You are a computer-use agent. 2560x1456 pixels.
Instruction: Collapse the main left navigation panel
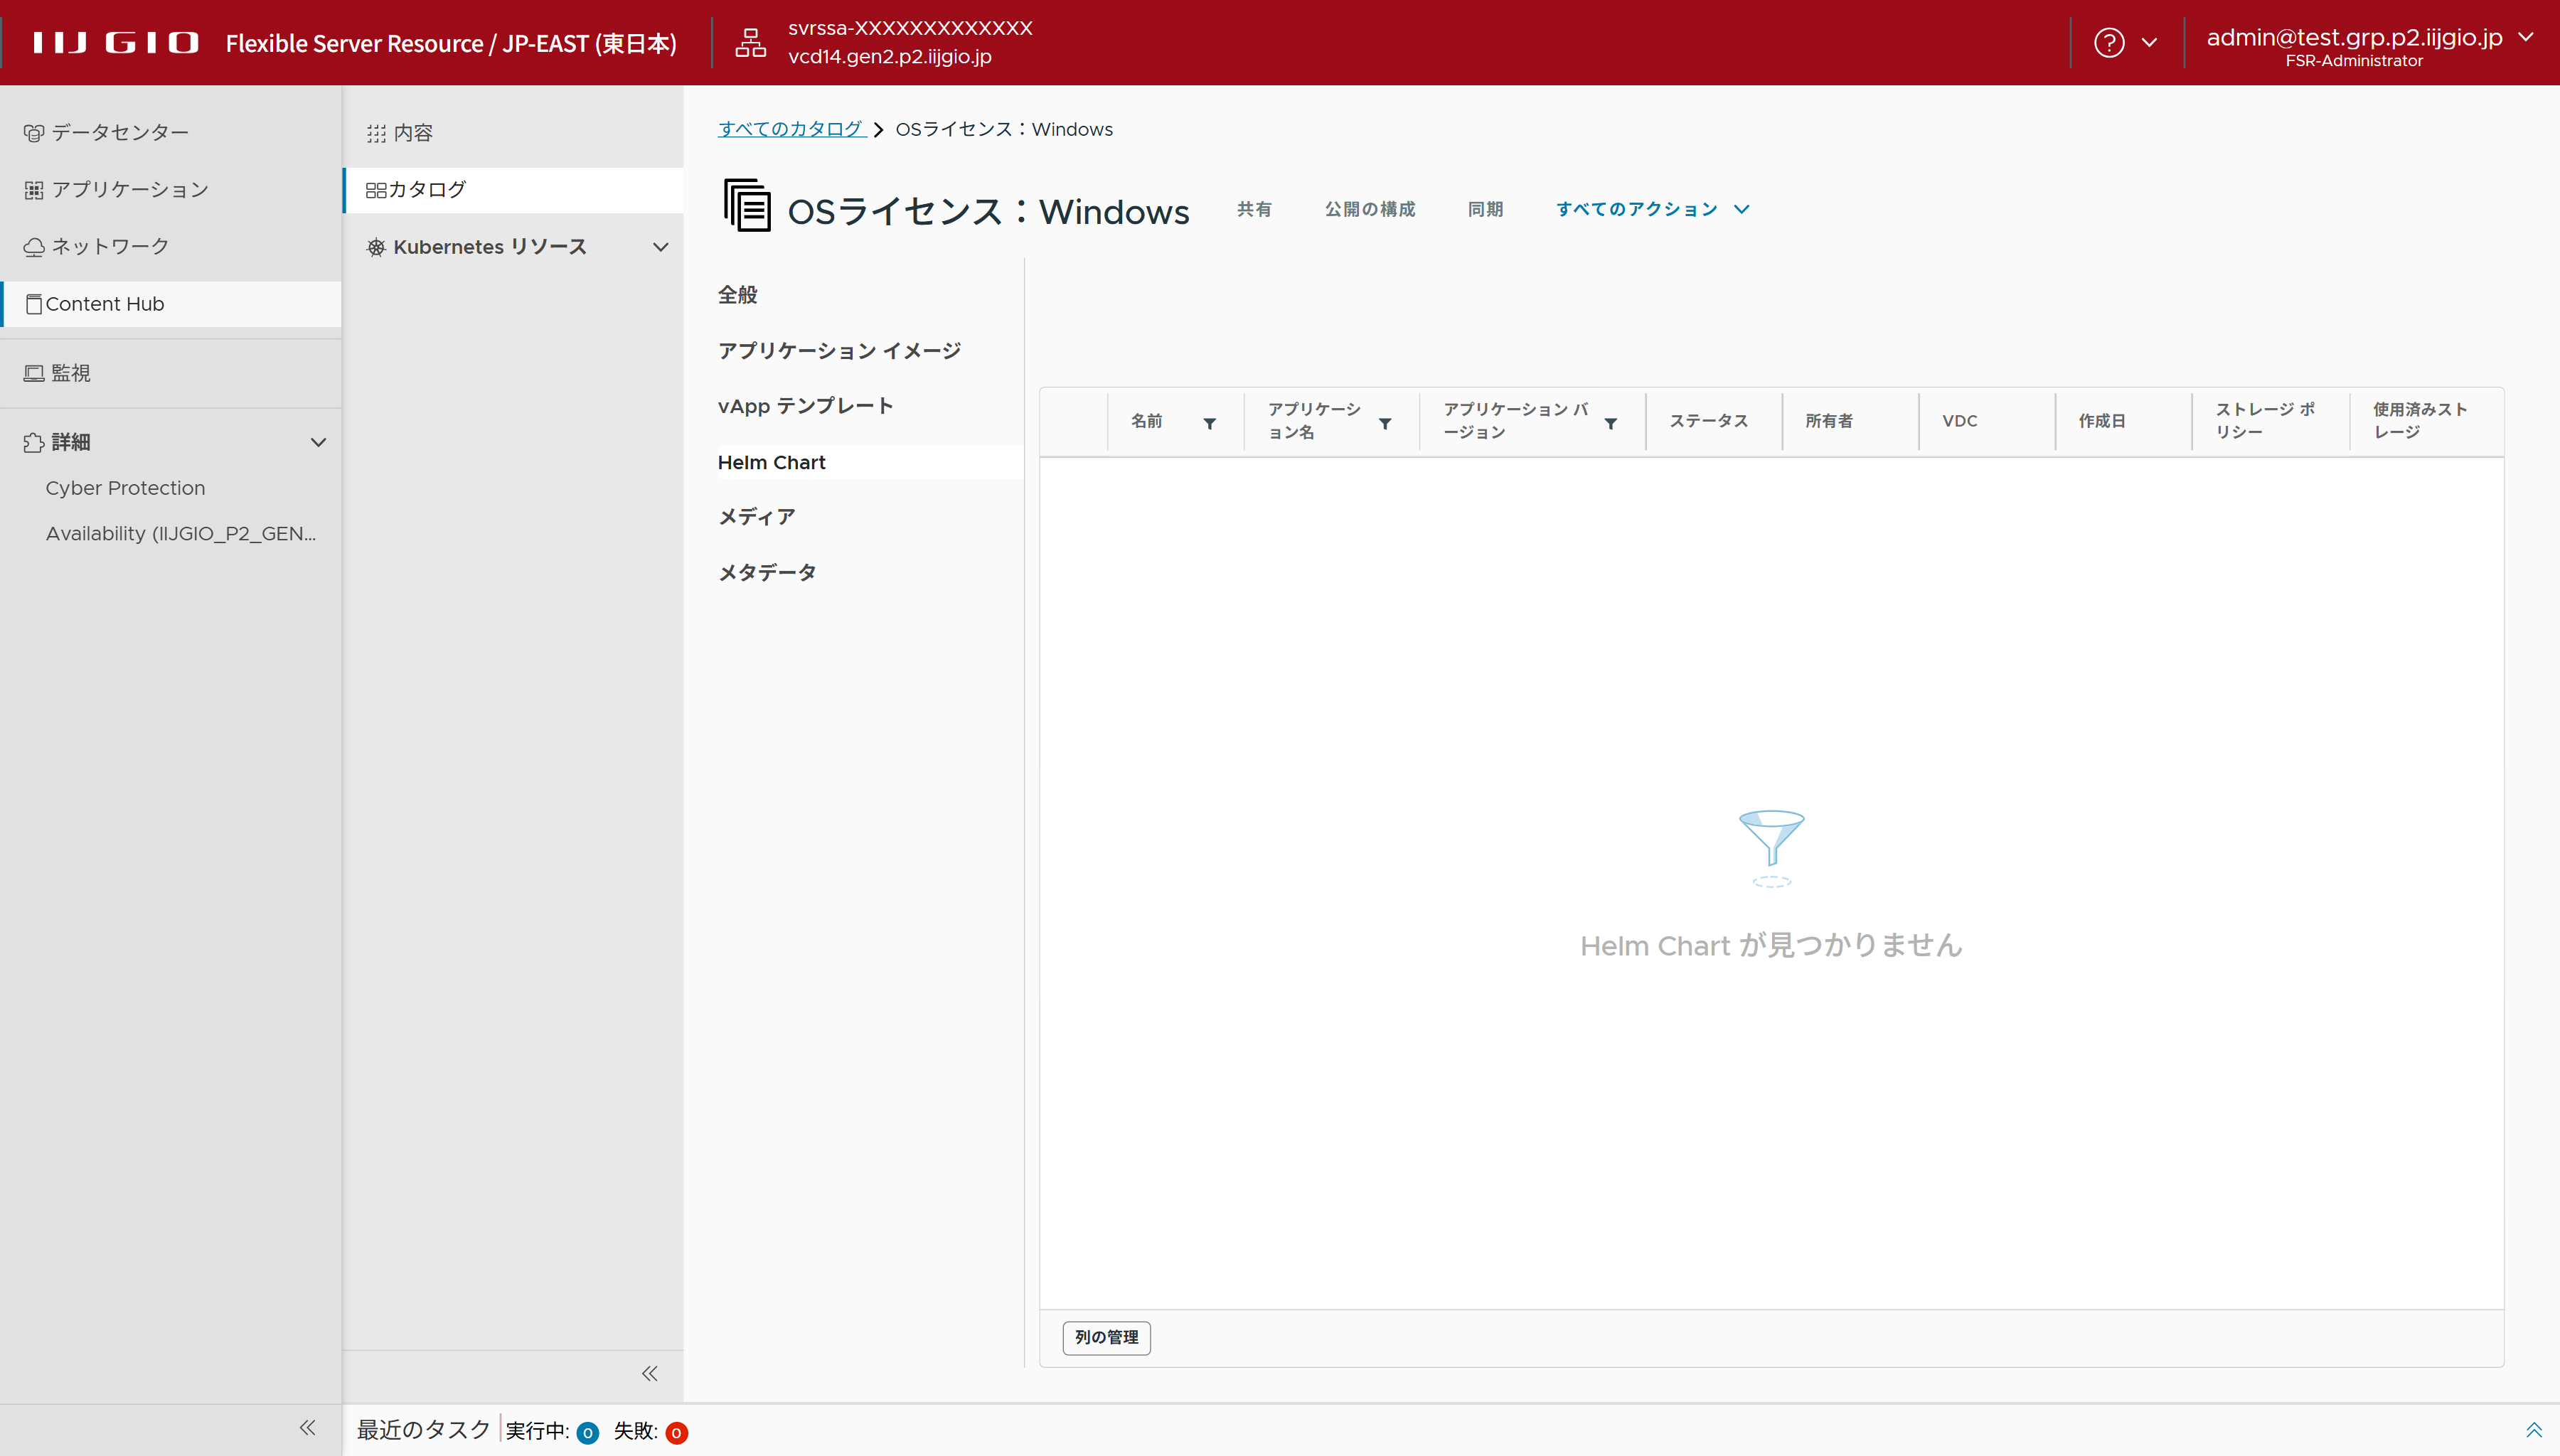coord(307,1428)
